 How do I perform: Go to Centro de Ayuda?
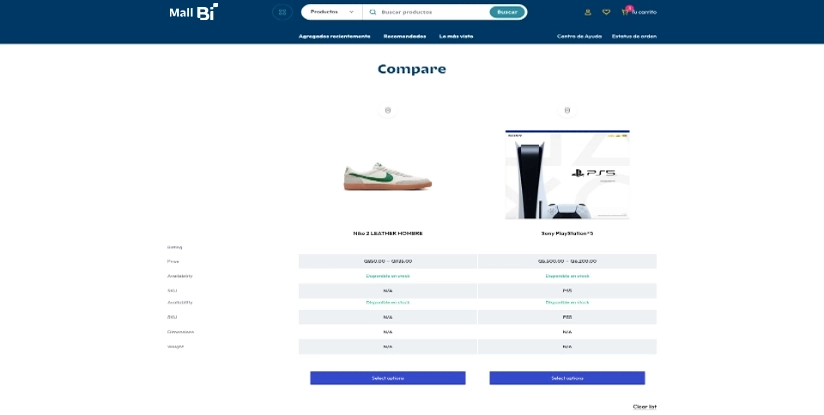coord(579,36)
